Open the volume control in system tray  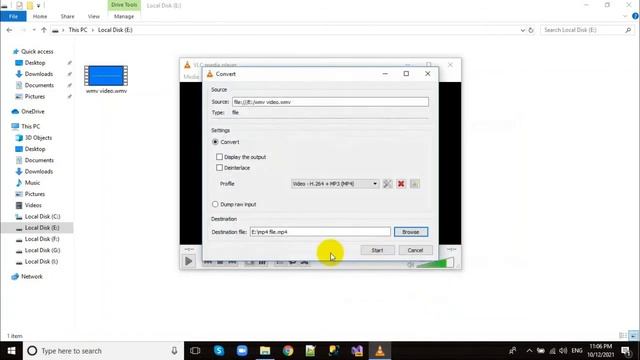tap(563, 351)
